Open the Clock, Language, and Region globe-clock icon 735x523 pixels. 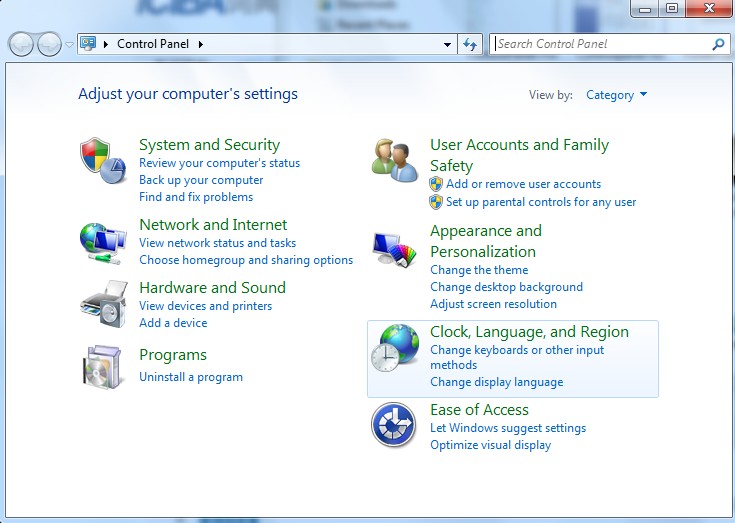395,348
